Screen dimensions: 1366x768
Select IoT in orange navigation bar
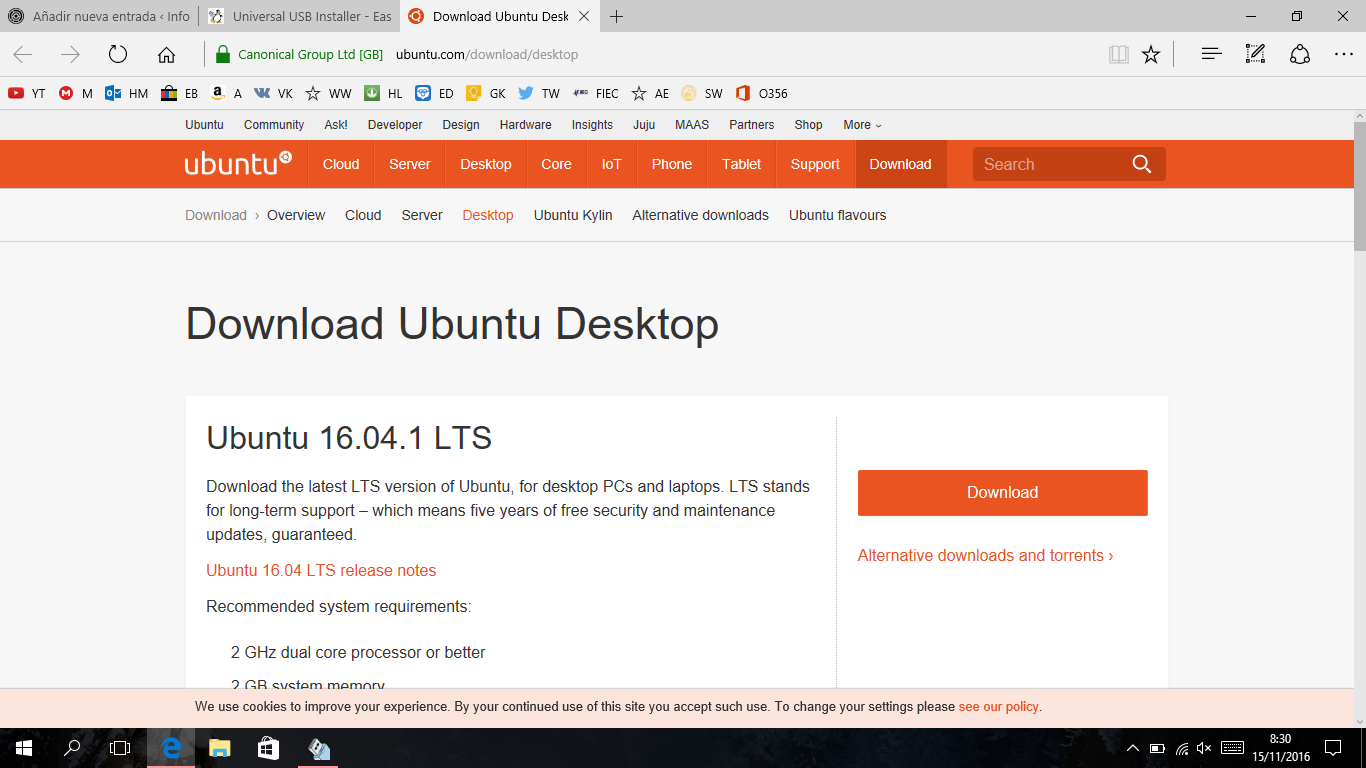(x=611, y=164)
